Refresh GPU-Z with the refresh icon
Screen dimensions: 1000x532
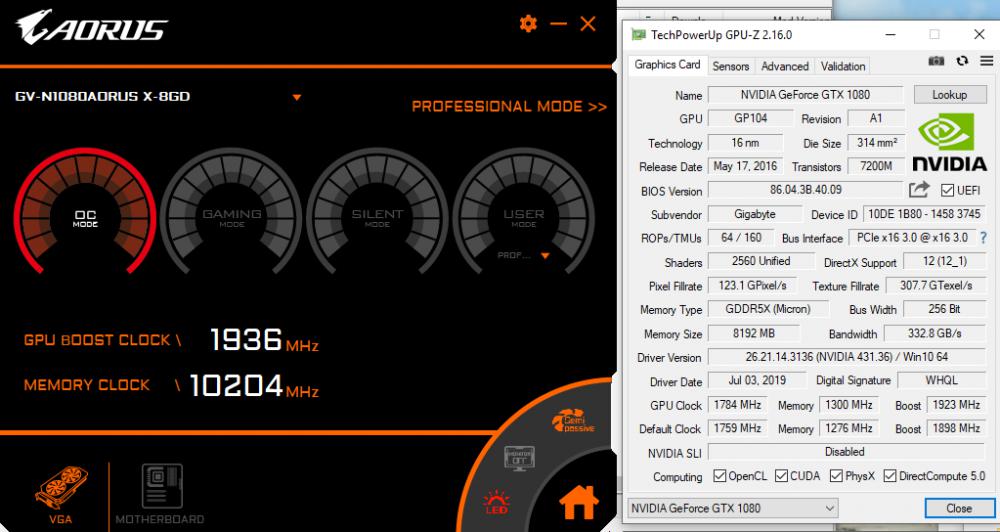962,61
